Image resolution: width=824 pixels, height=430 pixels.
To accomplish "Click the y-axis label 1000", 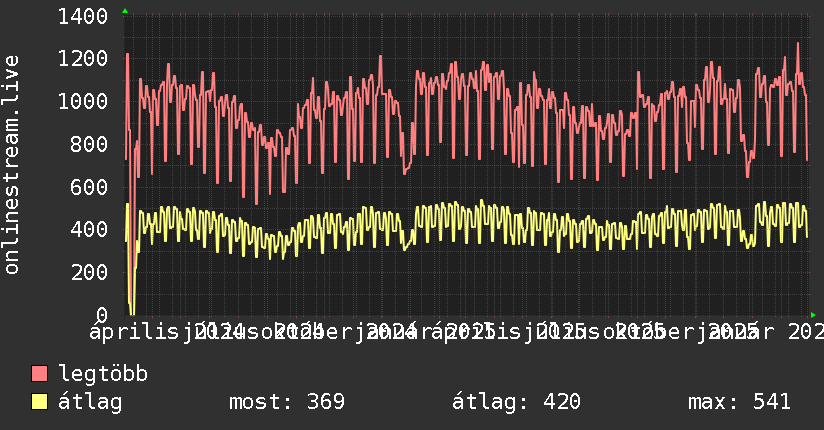I will (83, 101).
